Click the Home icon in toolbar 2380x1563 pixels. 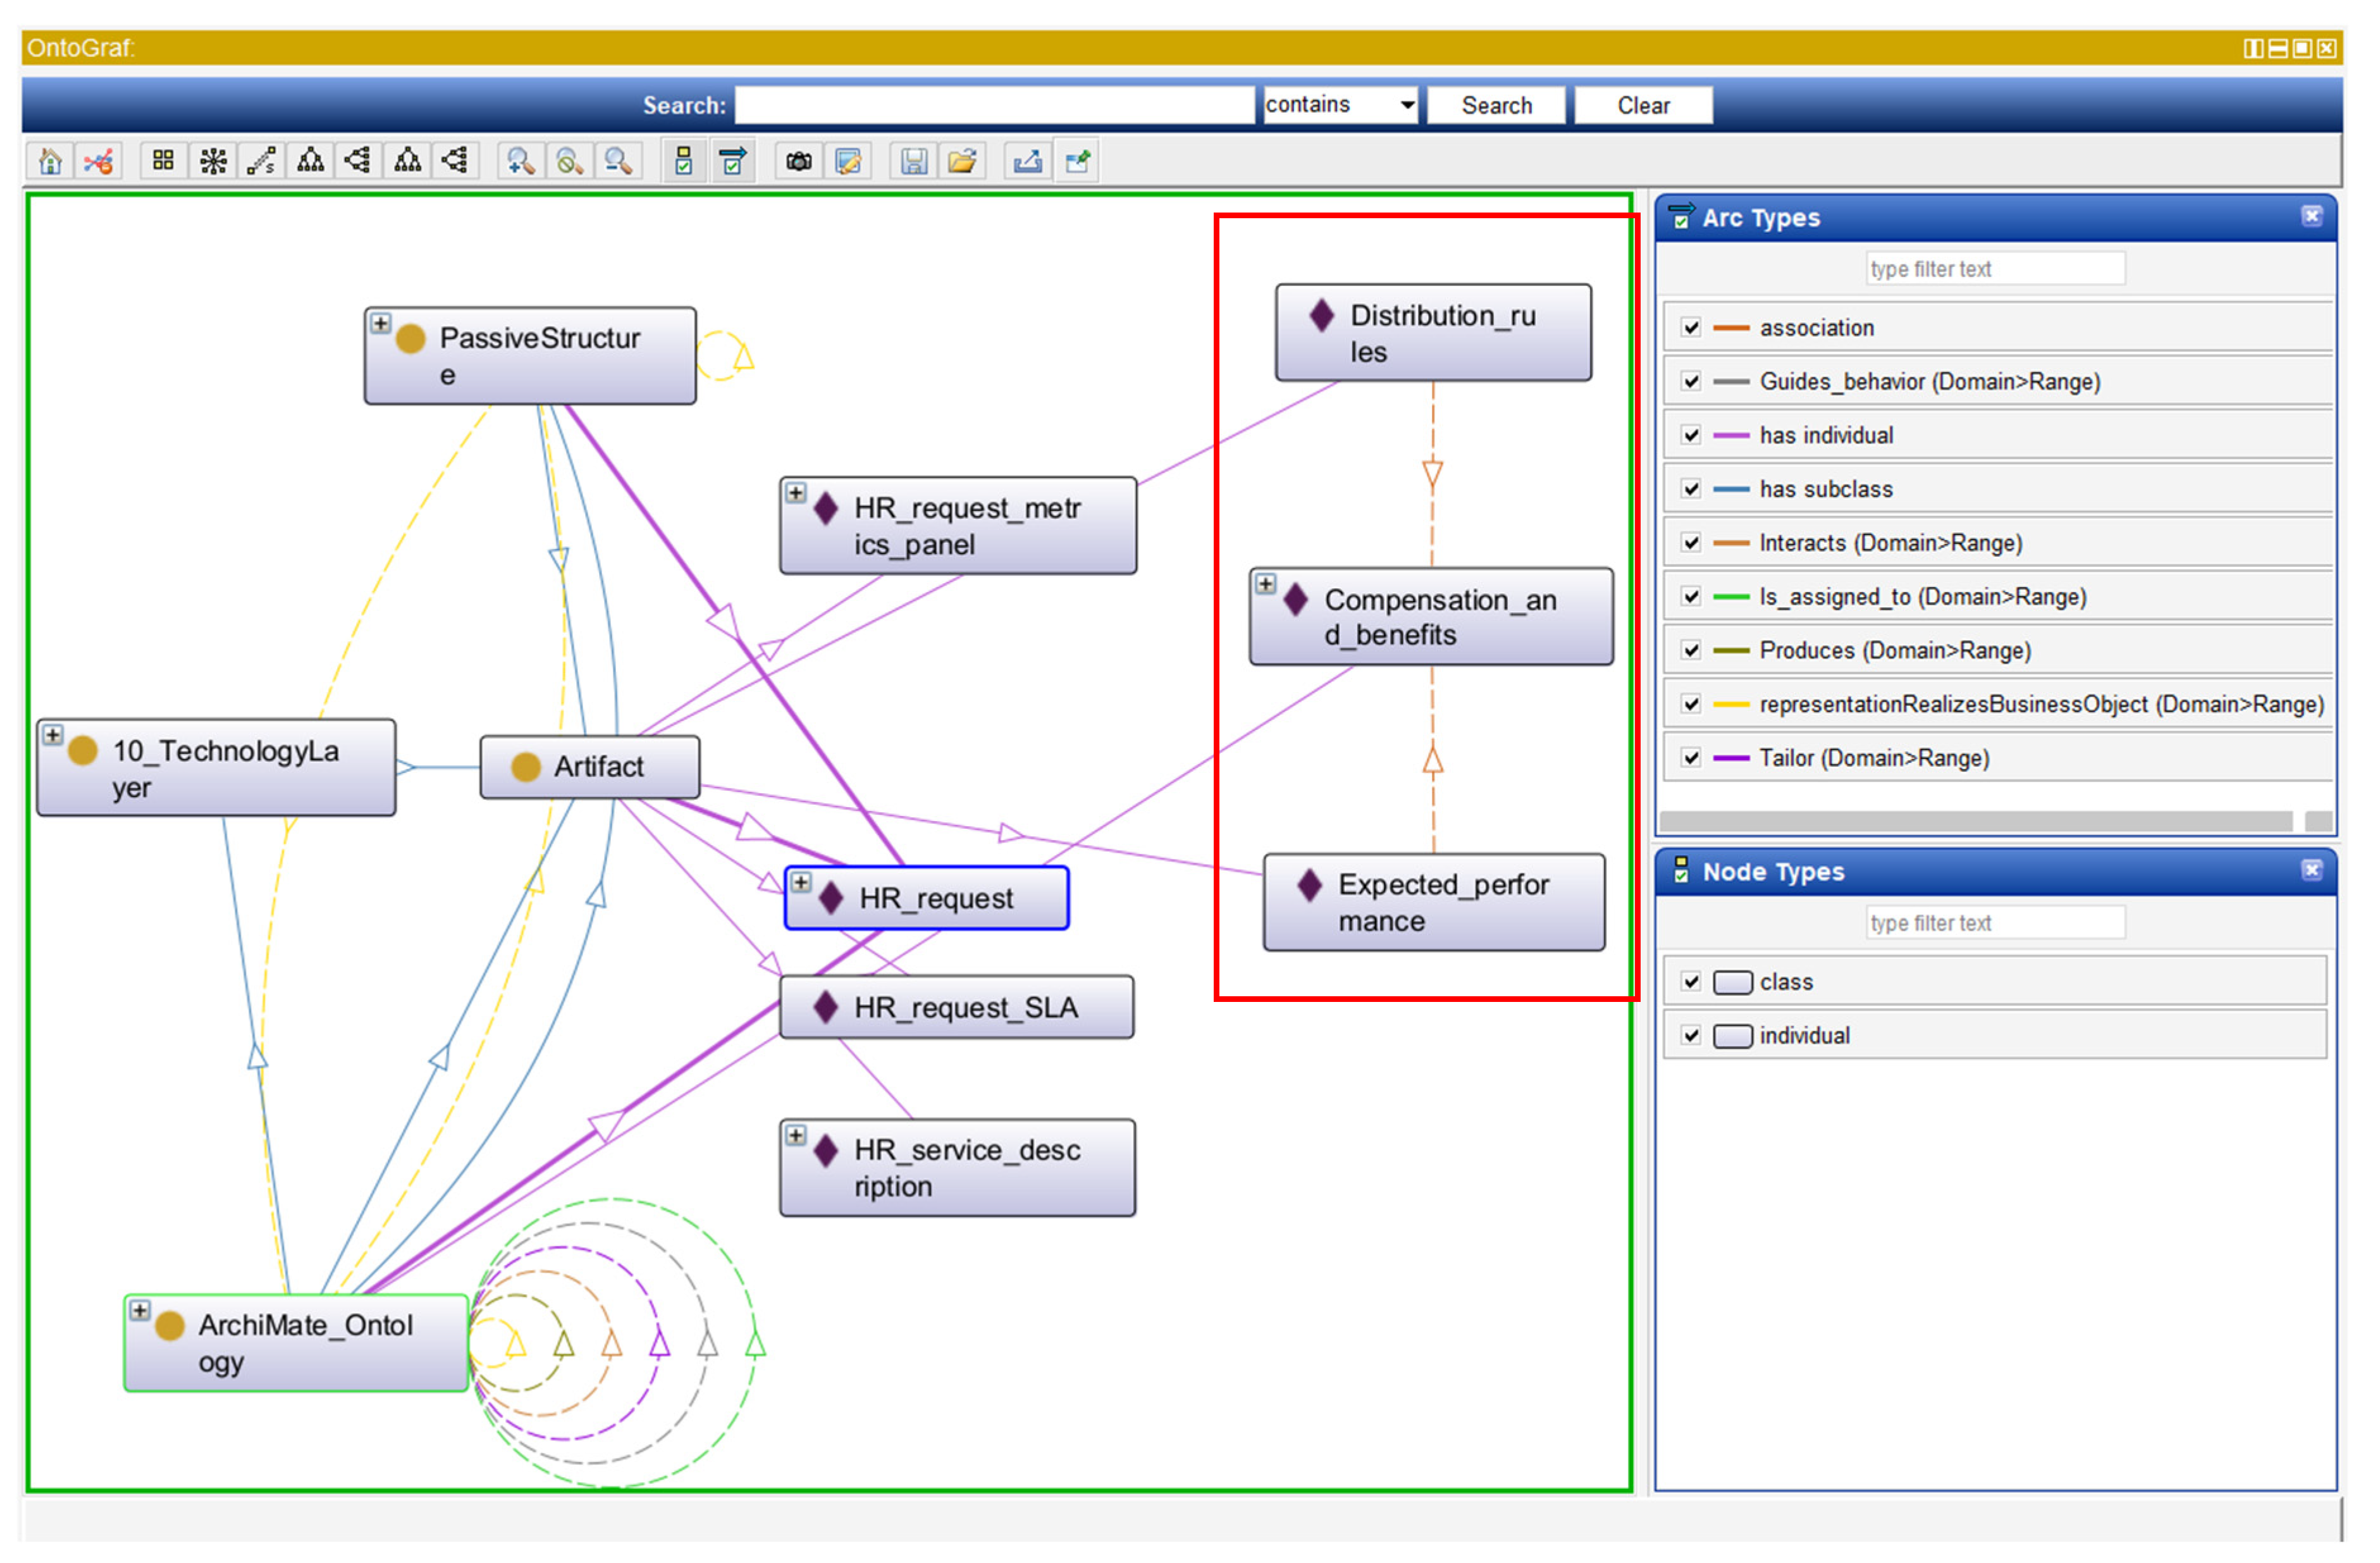click(x=50, y=162)
